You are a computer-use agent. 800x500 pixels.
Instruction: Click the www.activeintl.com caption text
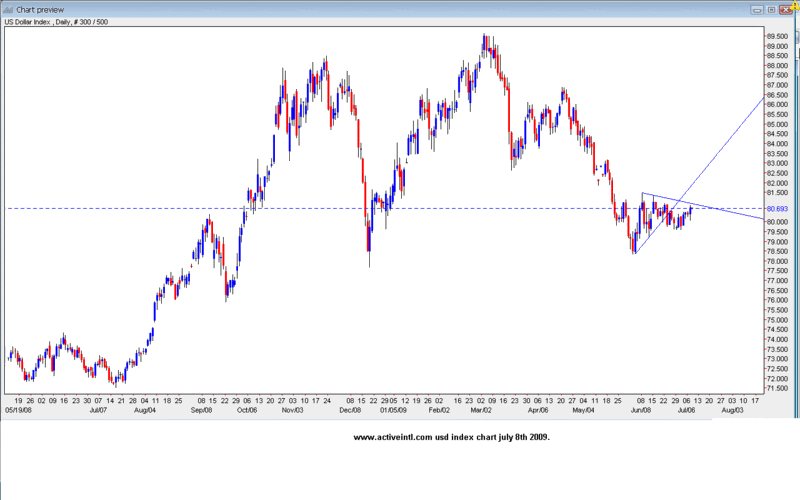451,437
